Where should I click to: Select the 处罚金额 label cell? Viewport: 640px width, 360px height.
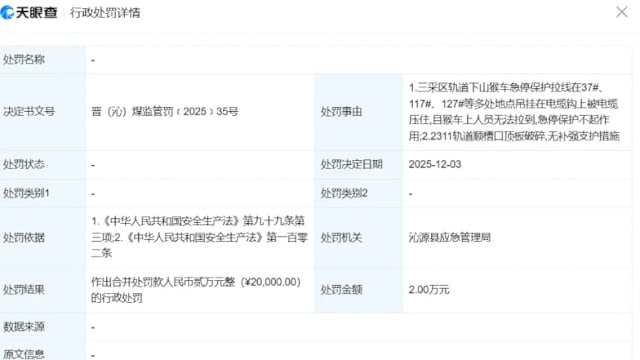(x=359, y=290)
